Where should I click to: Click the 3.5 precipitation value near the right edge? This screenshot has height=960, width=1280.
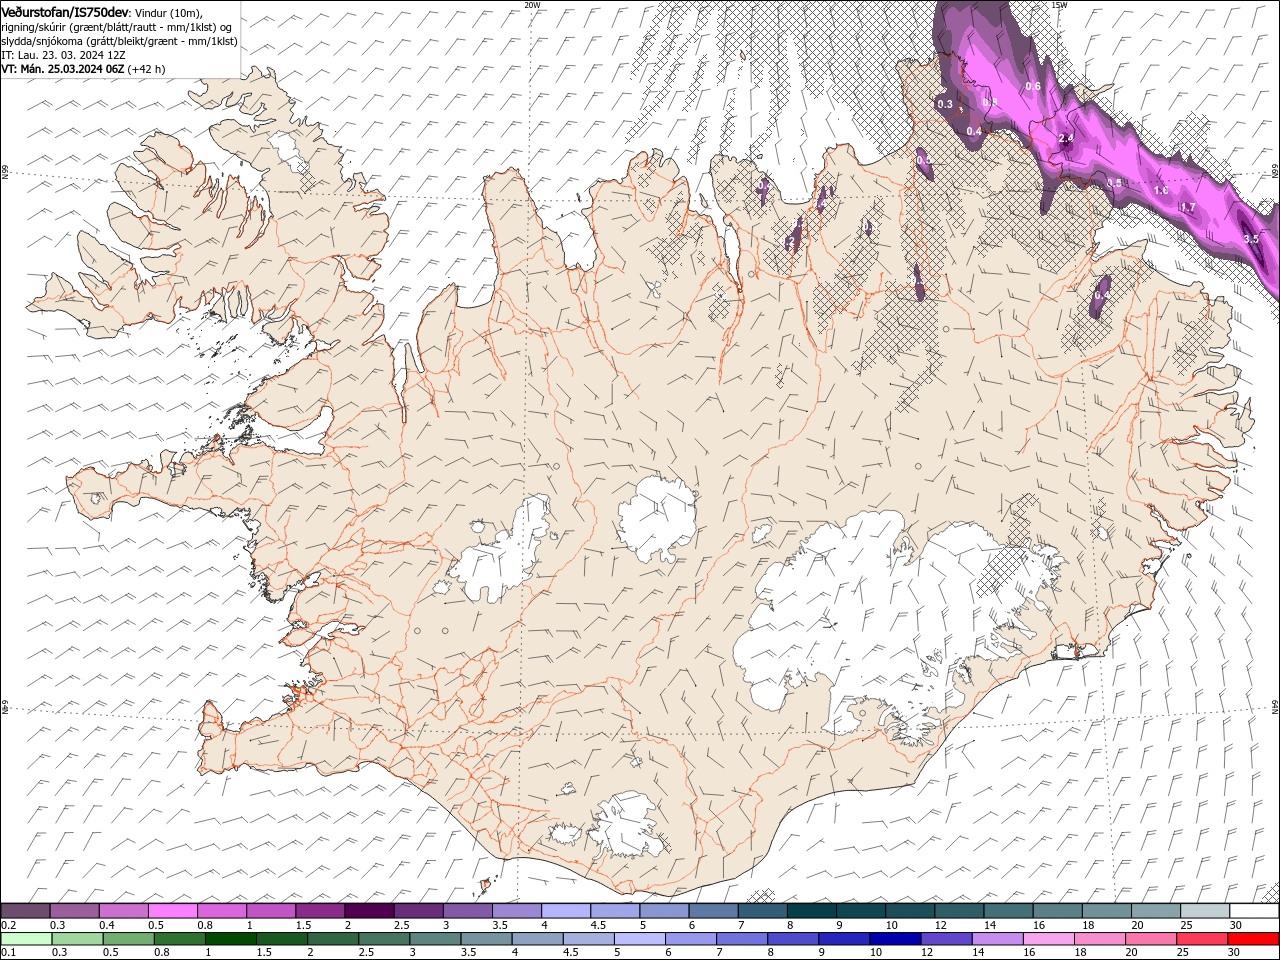[1251, 239]
